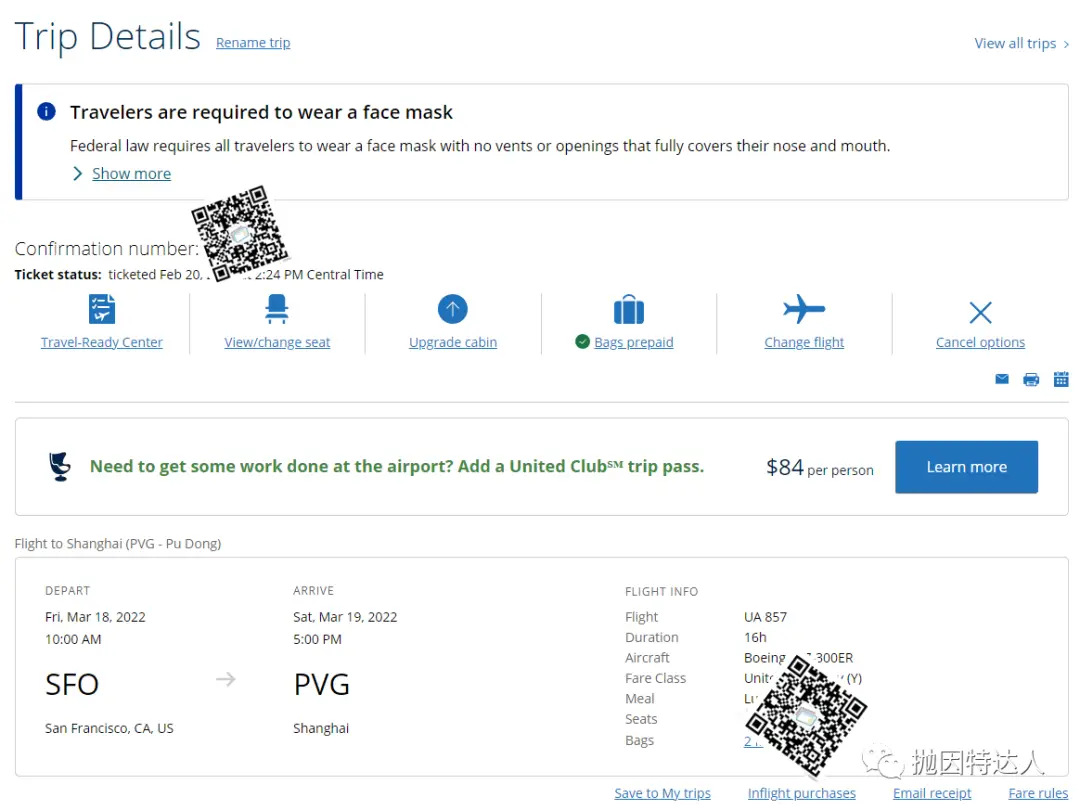The height and width of the screenshot is (810, 1080).
Task: Open Inflight purchases link
Action: 801,793
